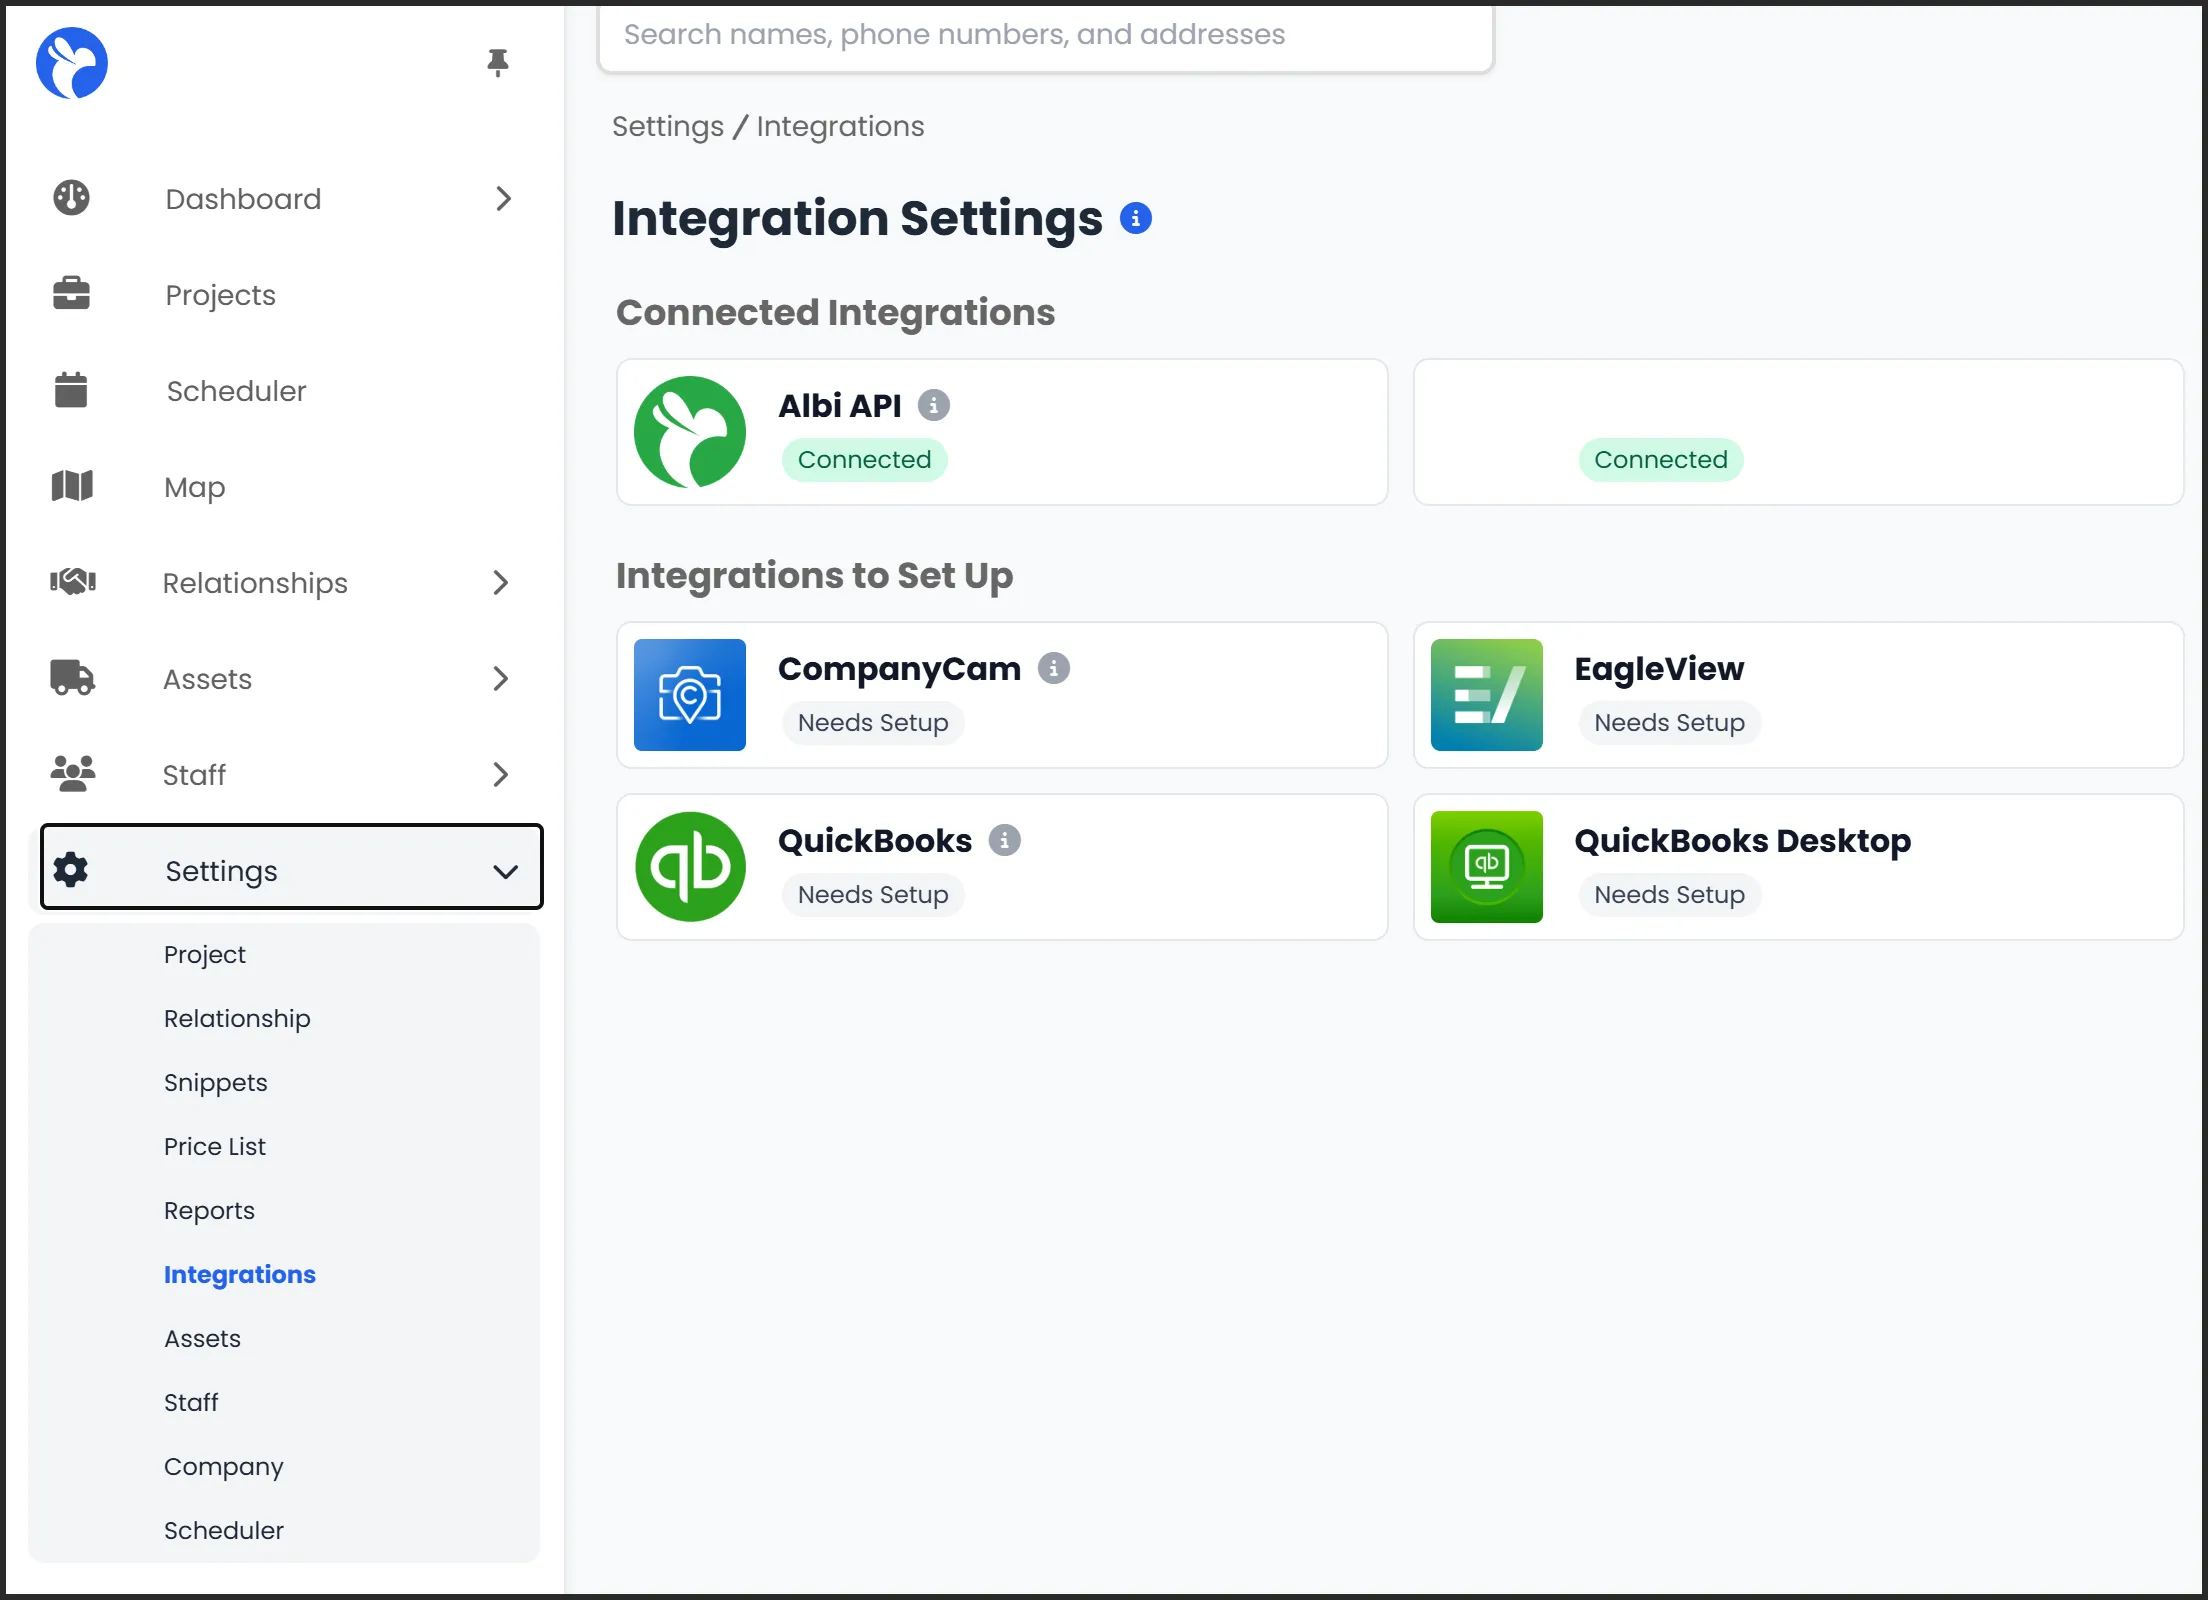The height and width of the screenshot is (1600, 2208).
Task: Click the Map folded-map icon
Action: point(72,486)
